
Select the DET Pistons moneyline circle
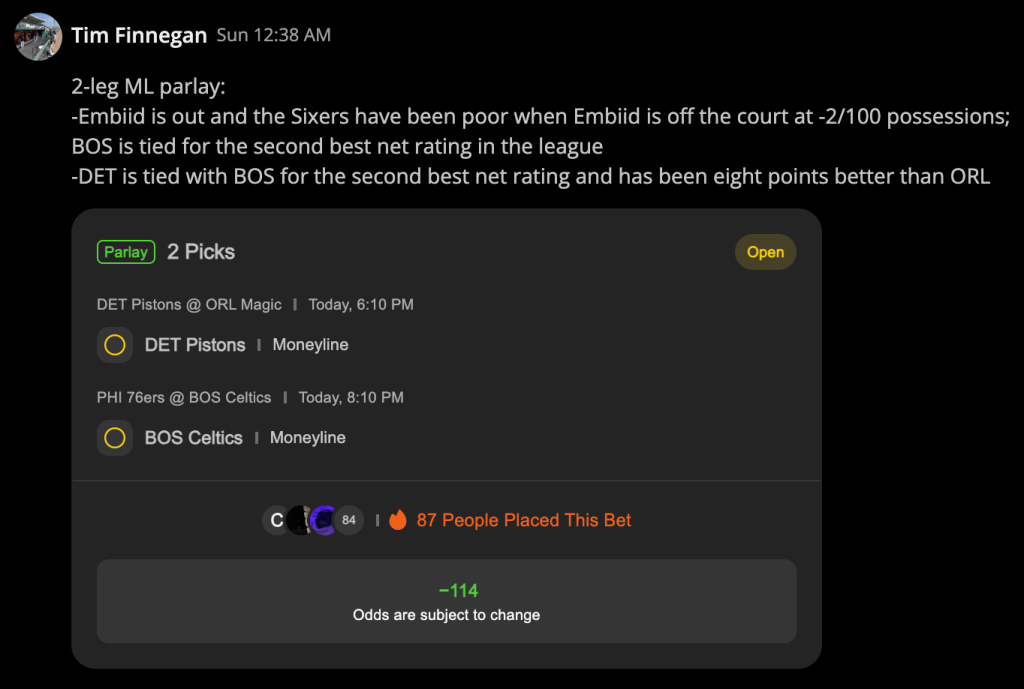[x=115, y=345]
